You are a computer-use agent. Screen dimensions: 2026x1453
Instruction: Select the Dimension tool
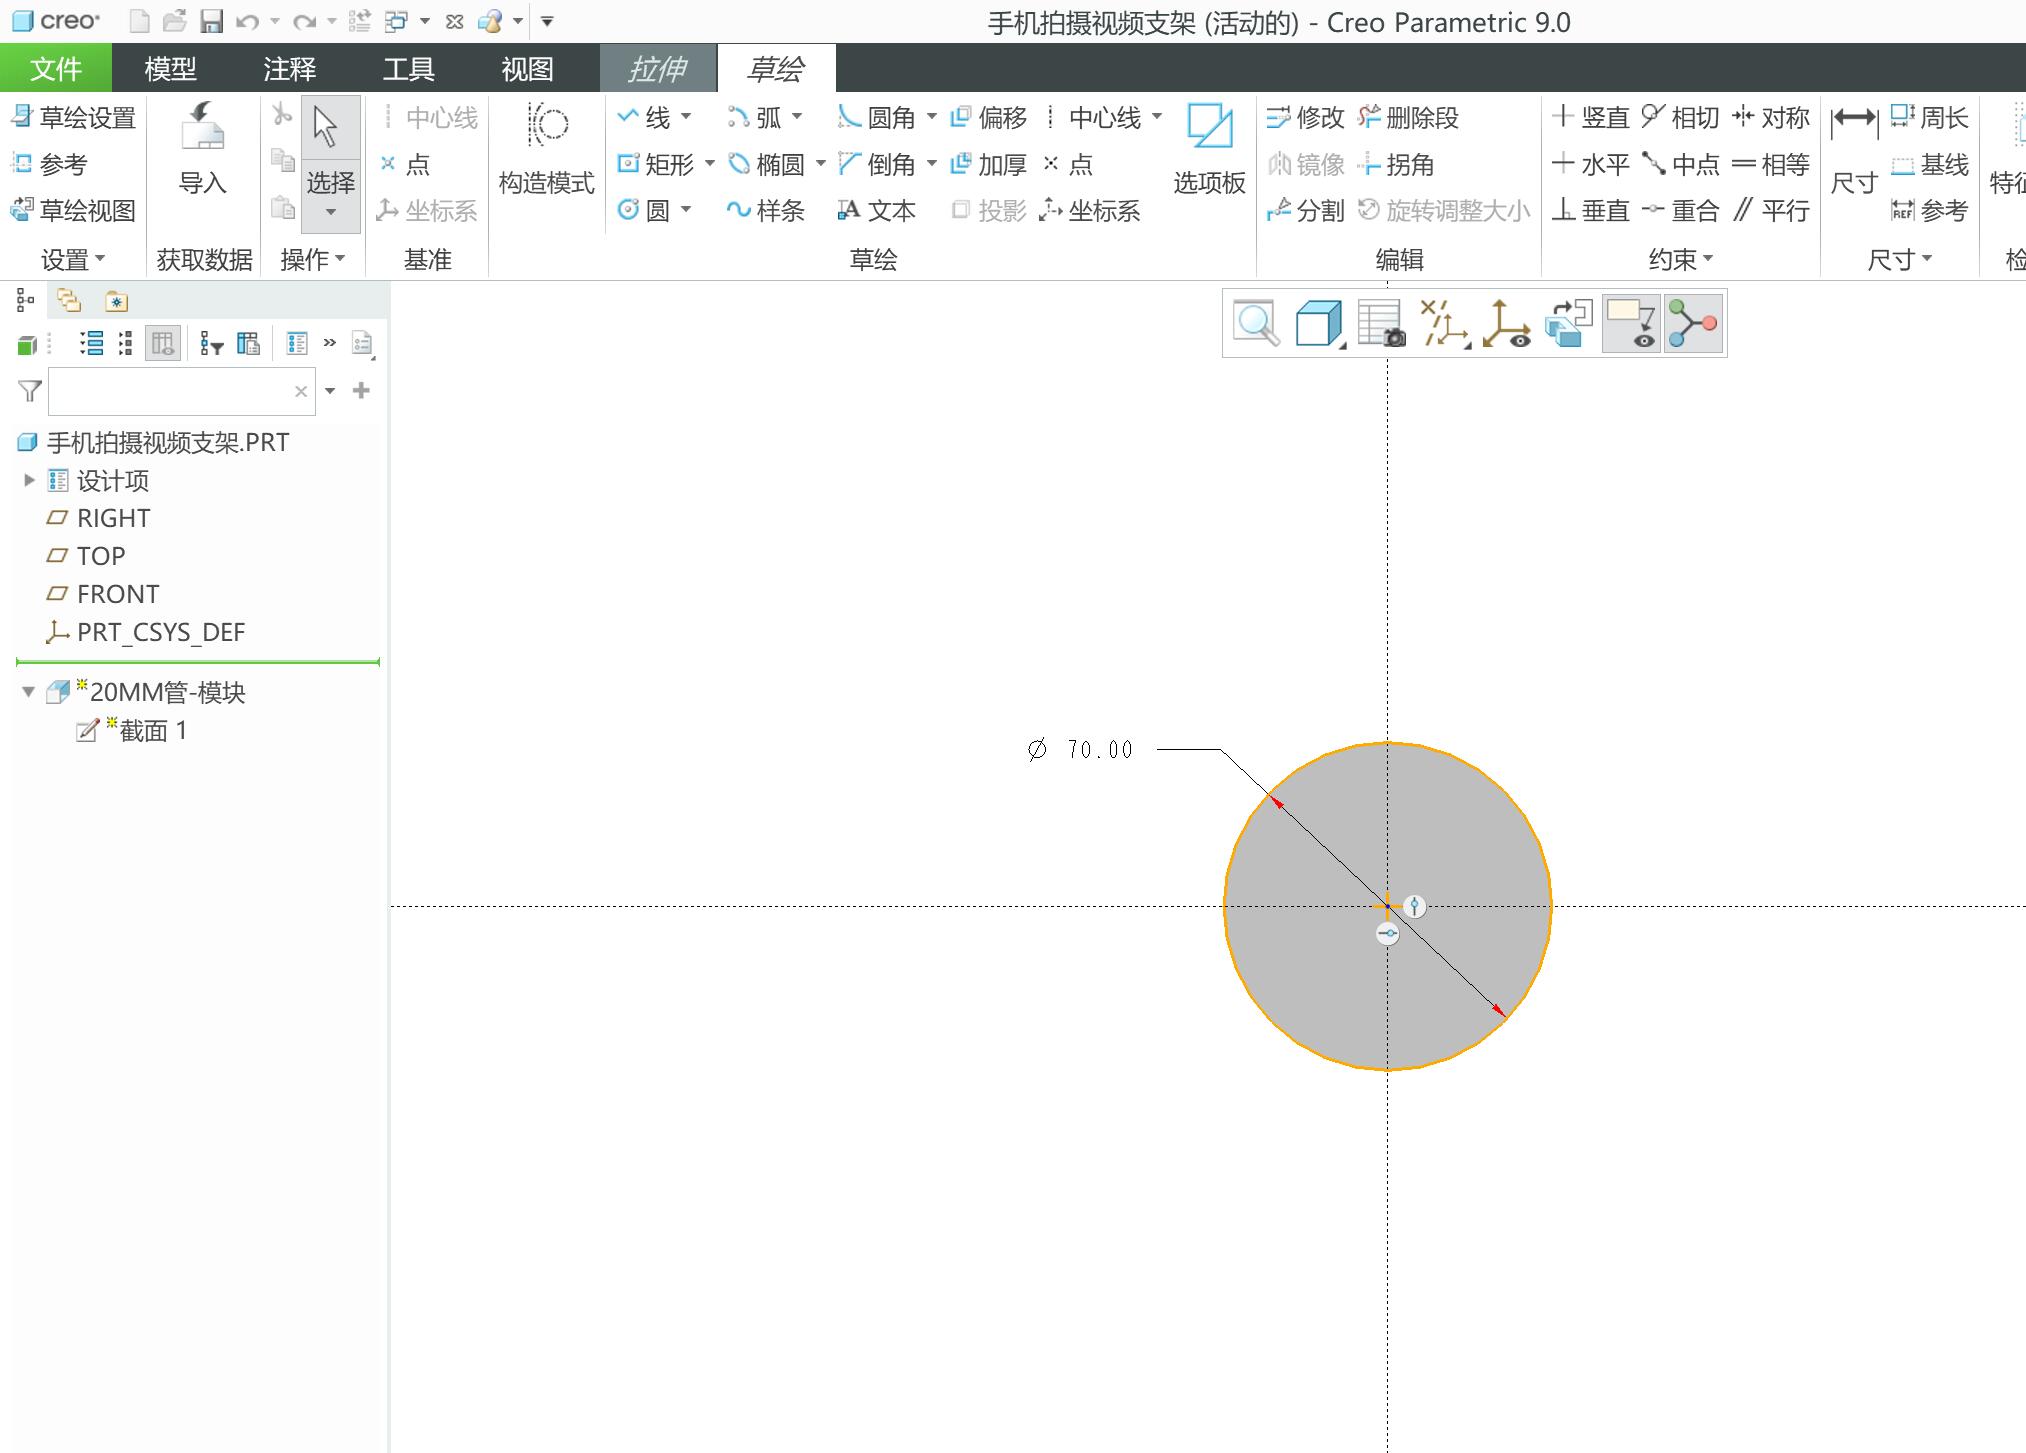1854,150
